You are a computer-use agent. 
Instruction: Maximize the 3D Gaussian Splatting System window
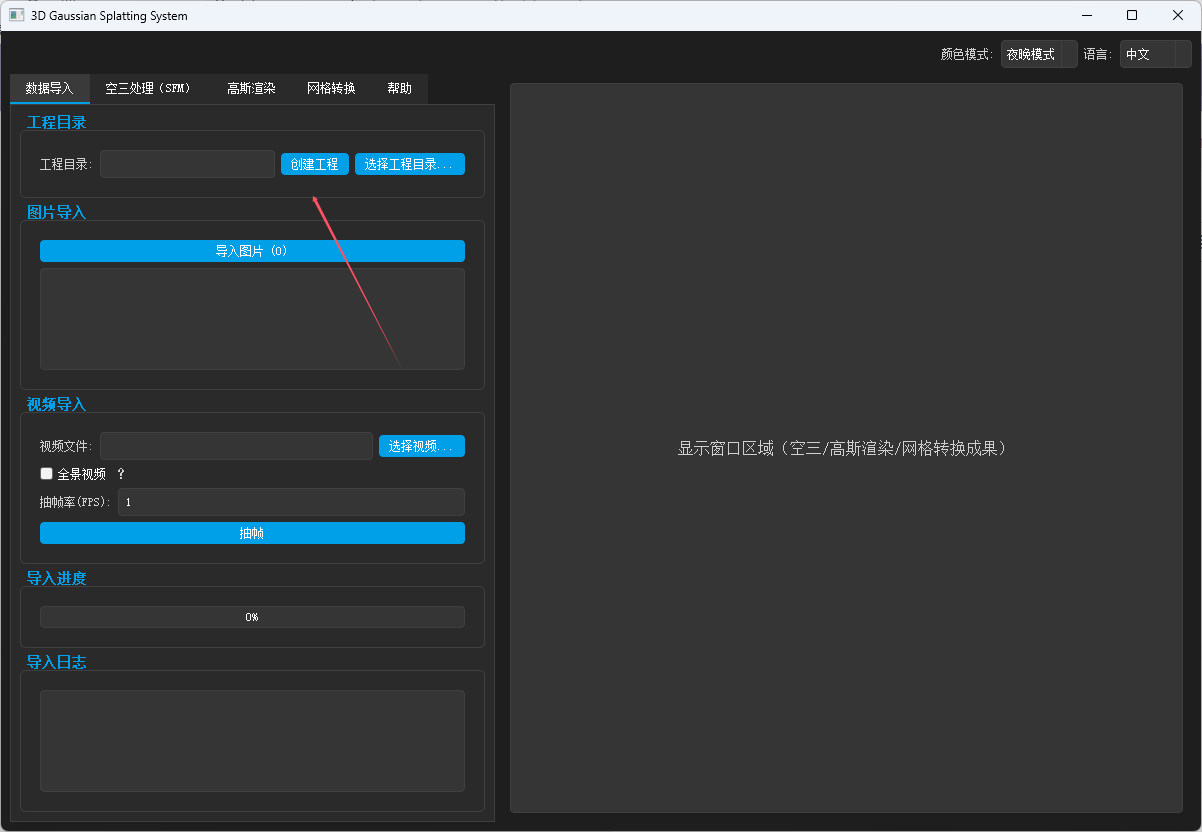[x=1132, y=15]
